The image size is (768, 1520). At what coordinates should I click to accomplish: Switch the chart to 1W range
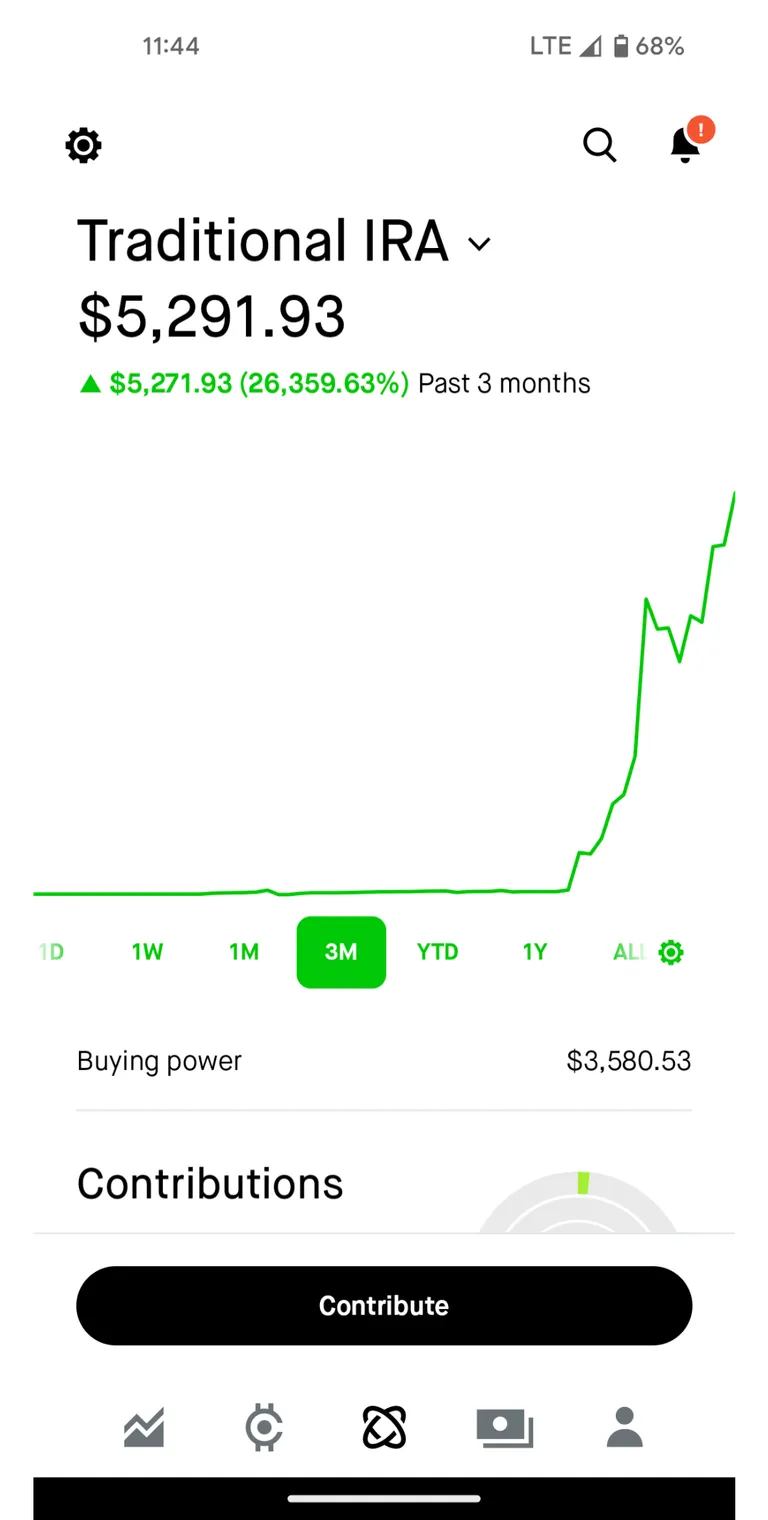147,952
